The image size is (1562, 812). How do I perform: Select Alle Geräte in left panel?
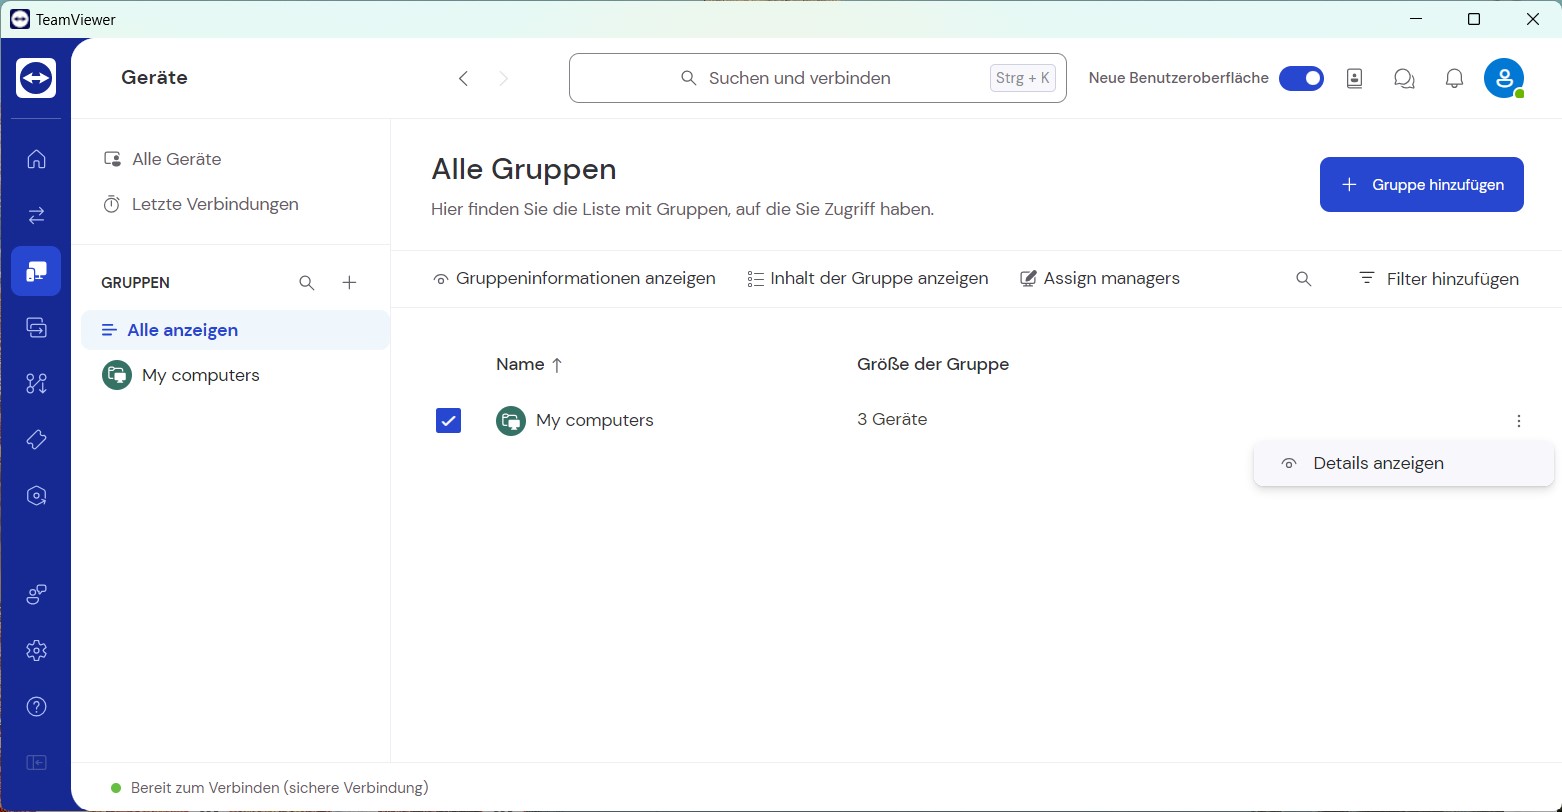(x=176, y=159)
